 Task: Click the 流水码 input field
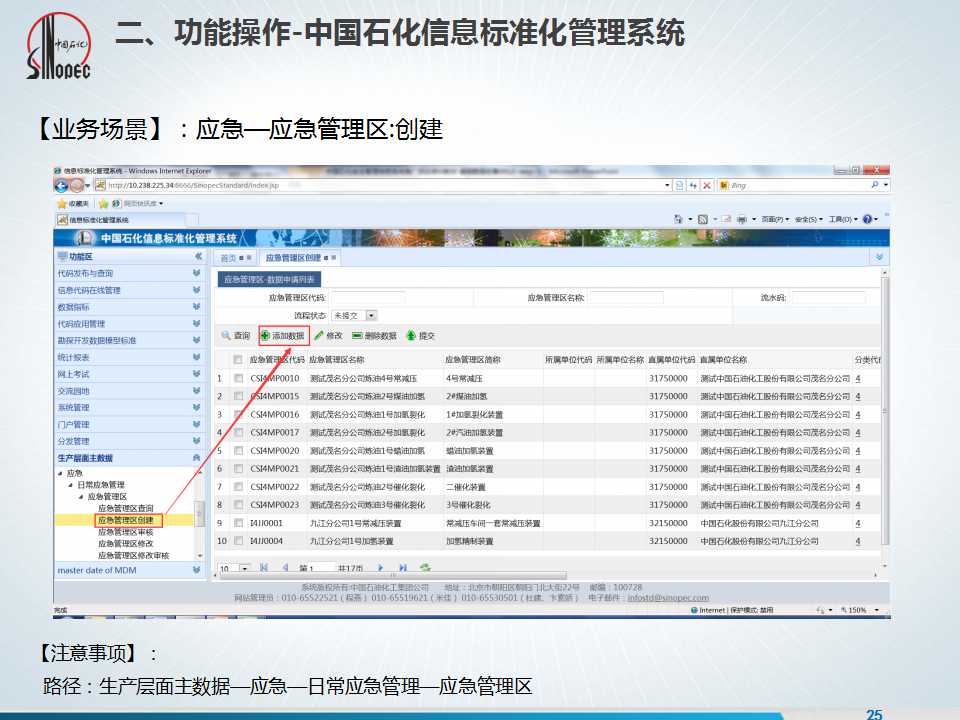point(828,298)
